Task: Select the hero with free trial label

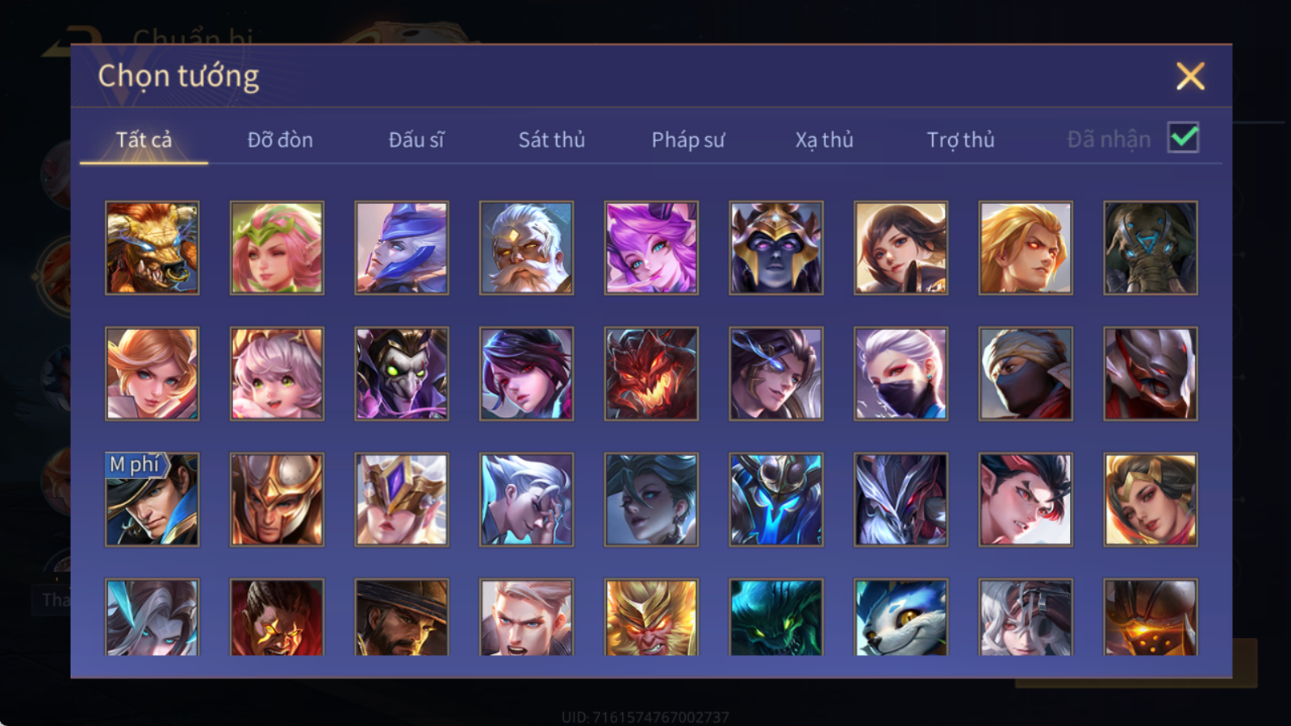Action: (152, 499)
